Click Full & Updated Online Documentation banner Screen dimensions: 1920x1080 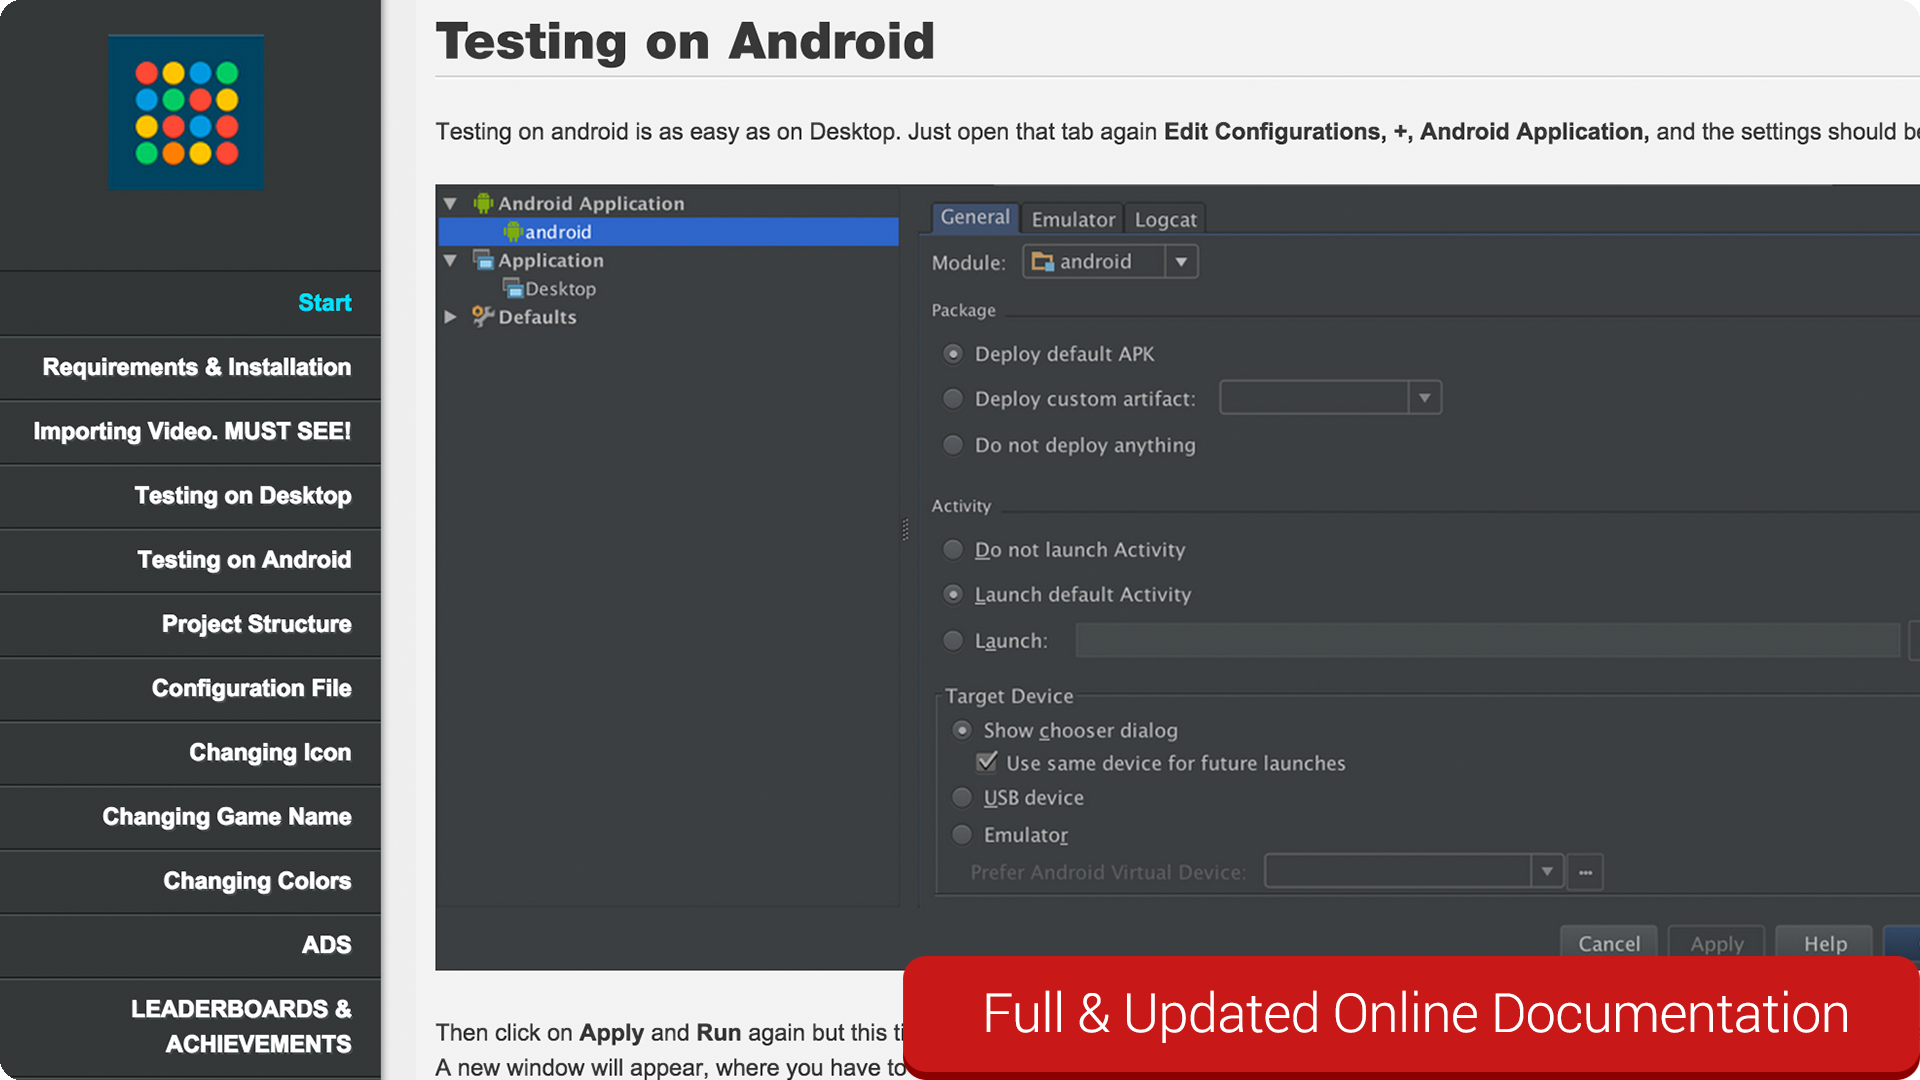[1411, 1015]
